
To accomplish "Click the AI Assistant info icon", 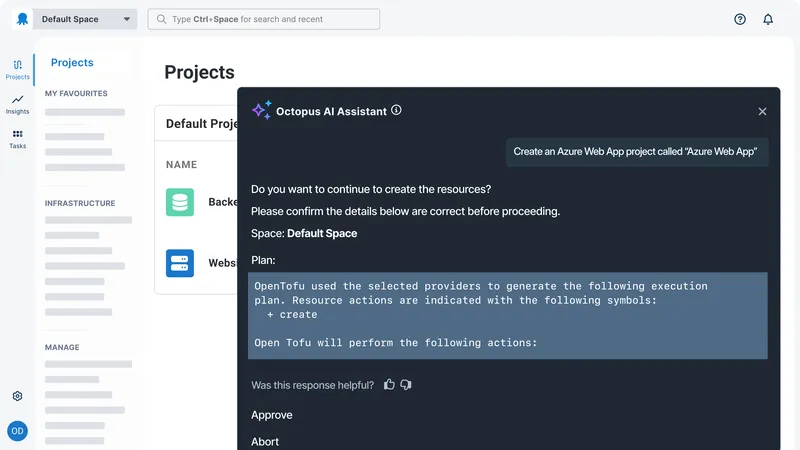I will coord(396,111).
